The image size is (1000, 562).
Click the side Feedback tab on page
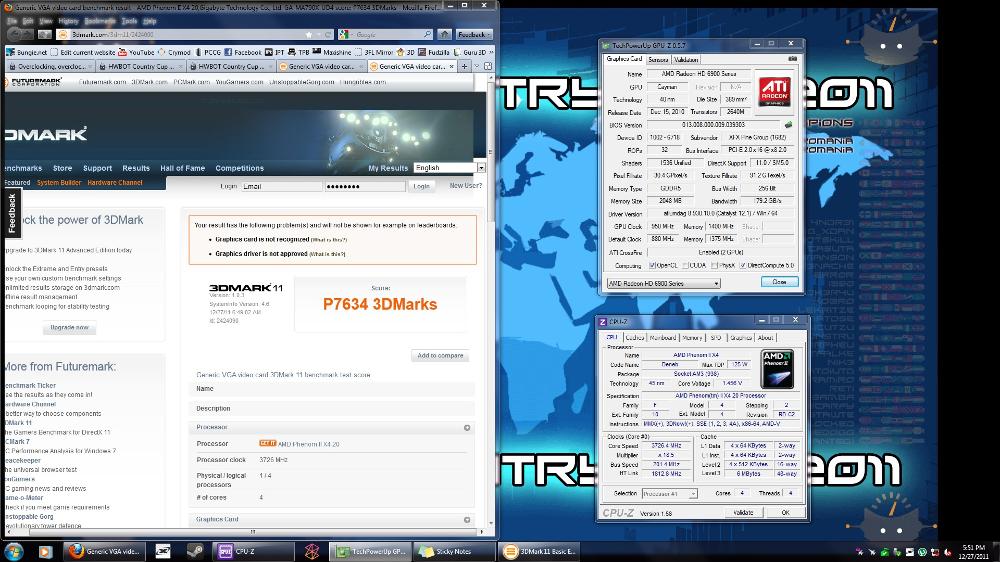point(12,213)
